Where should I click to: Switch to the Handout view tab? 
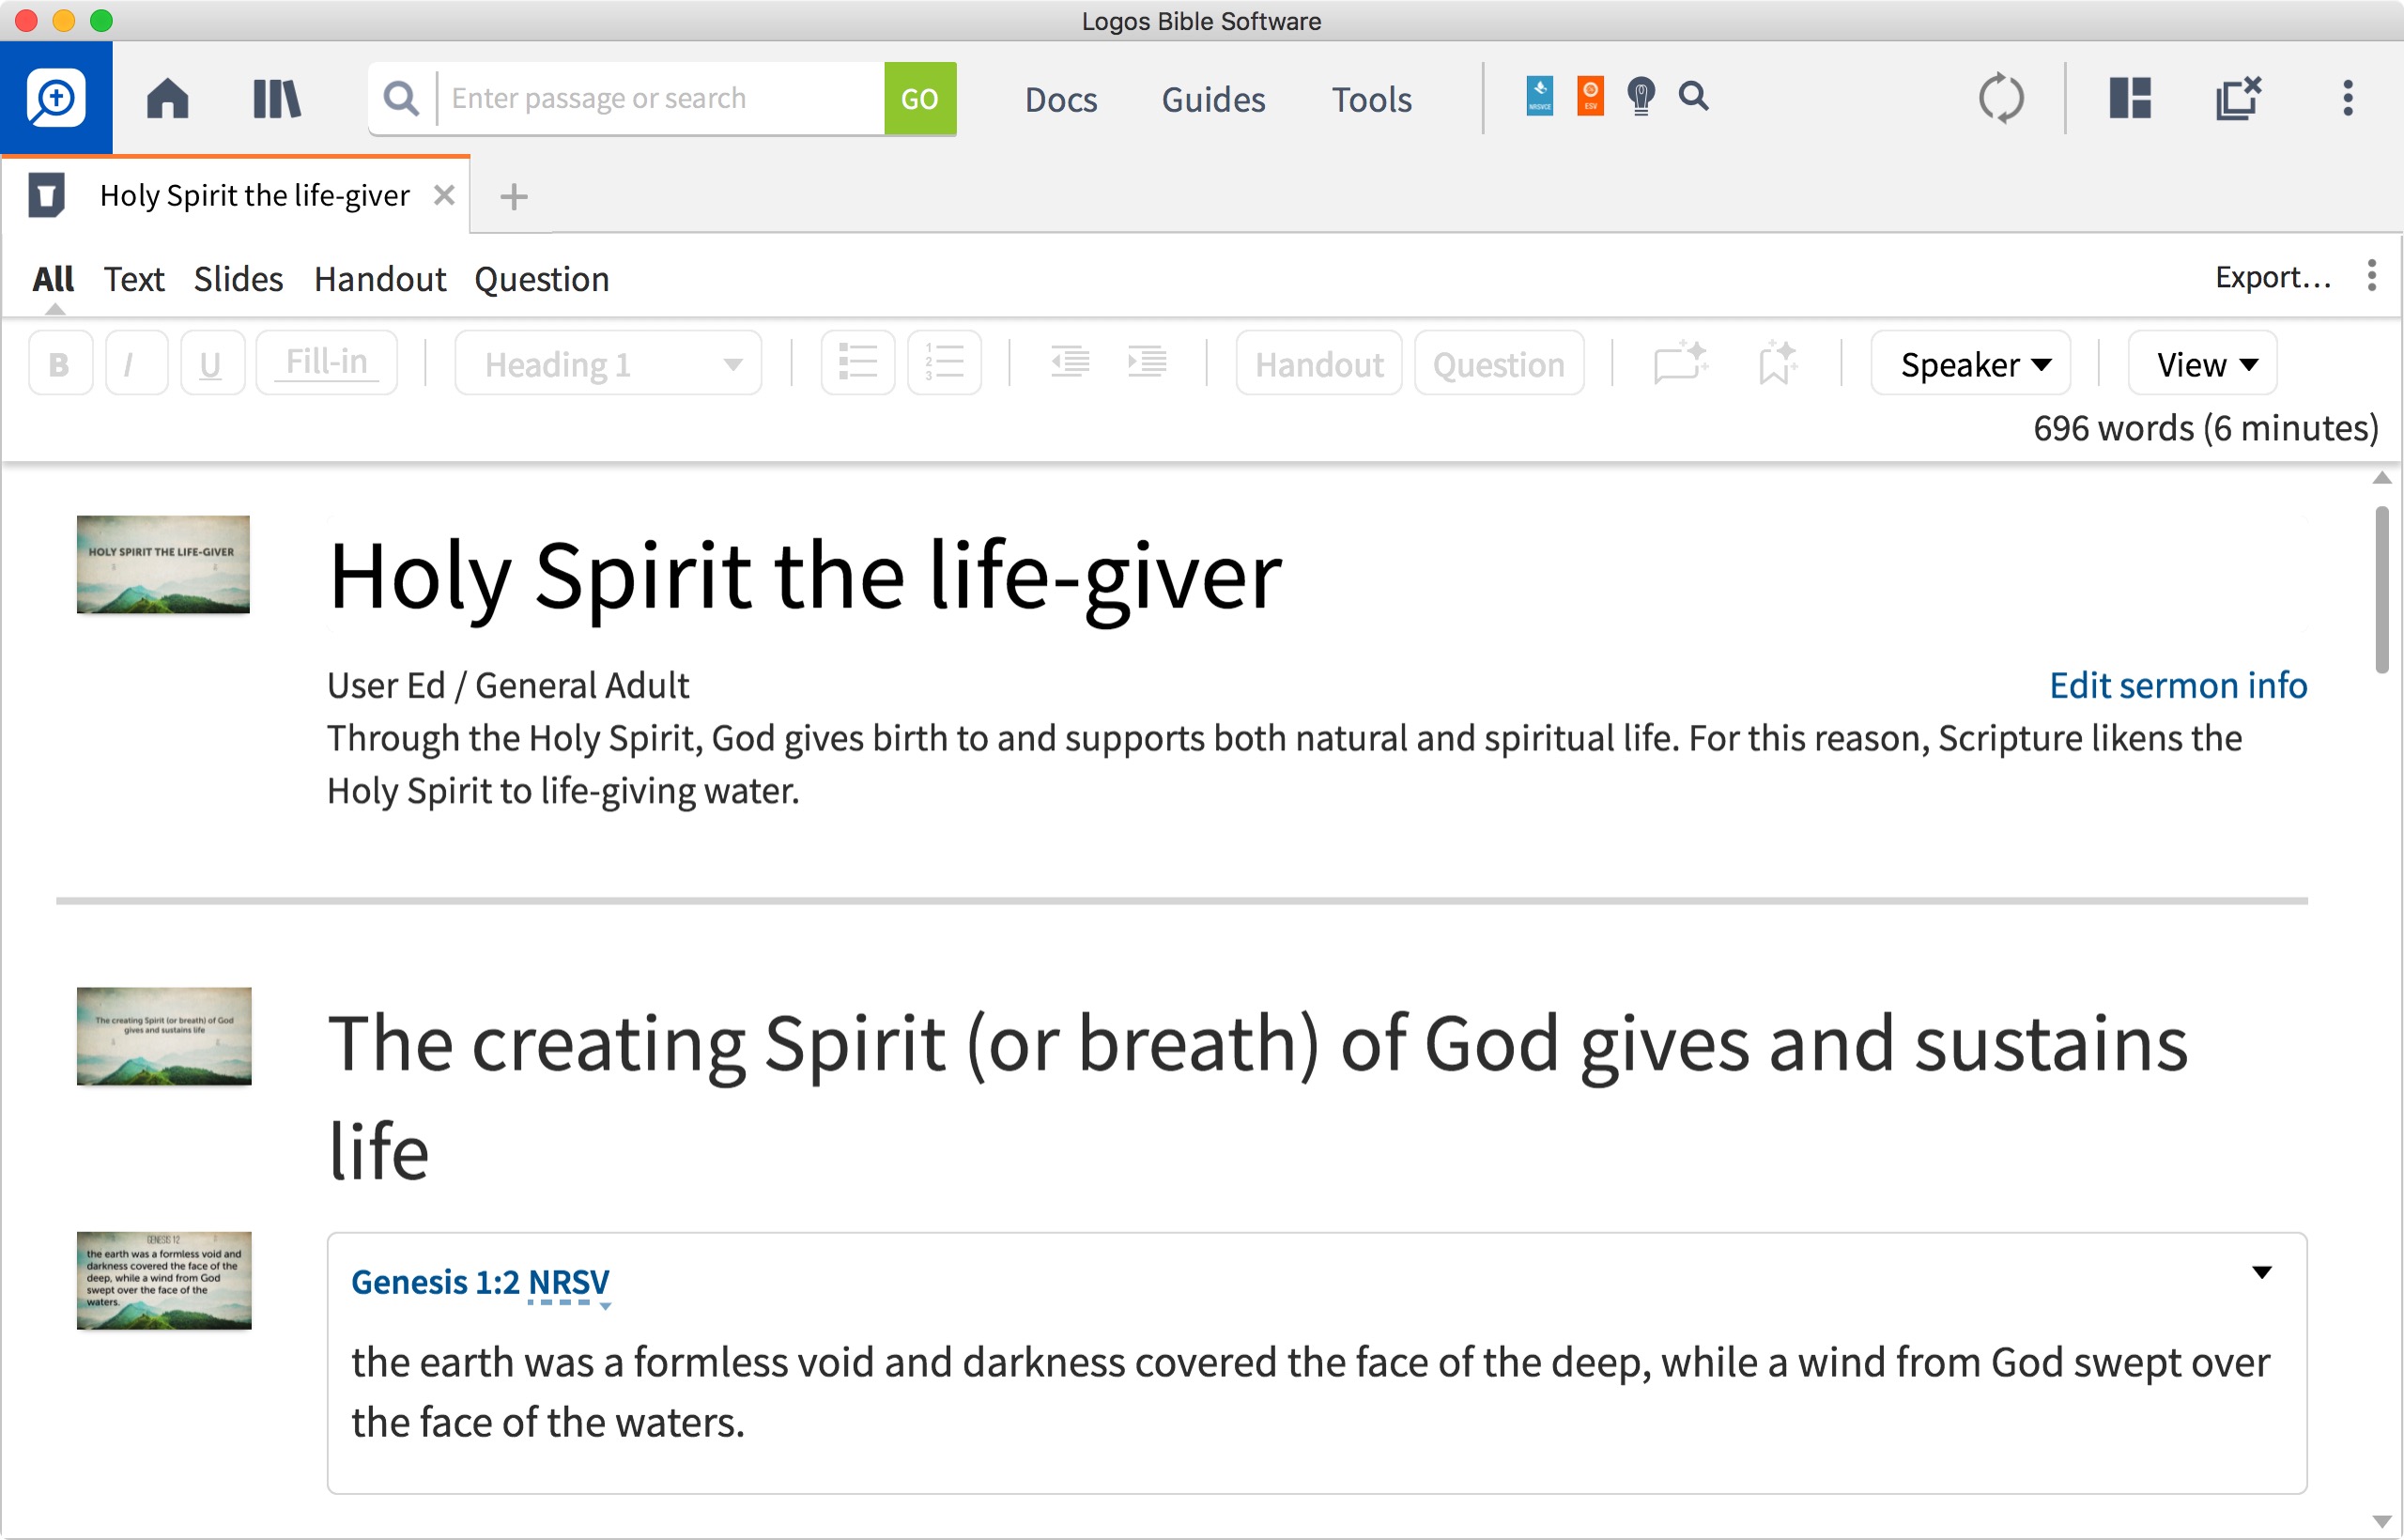click(x=380, y=279)
